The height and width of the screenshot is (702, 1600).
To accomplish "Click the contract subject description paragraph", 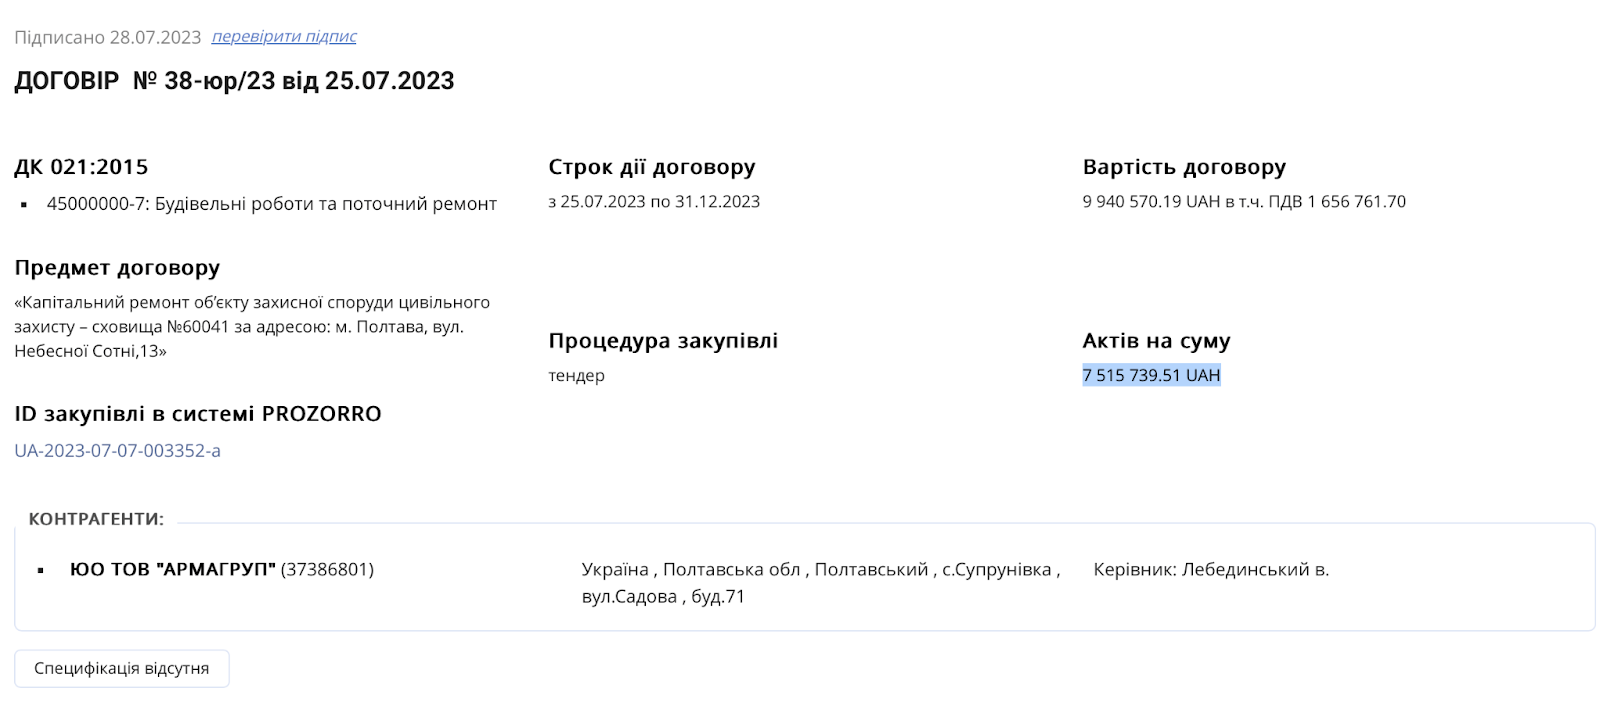I will tap(251, 327).
